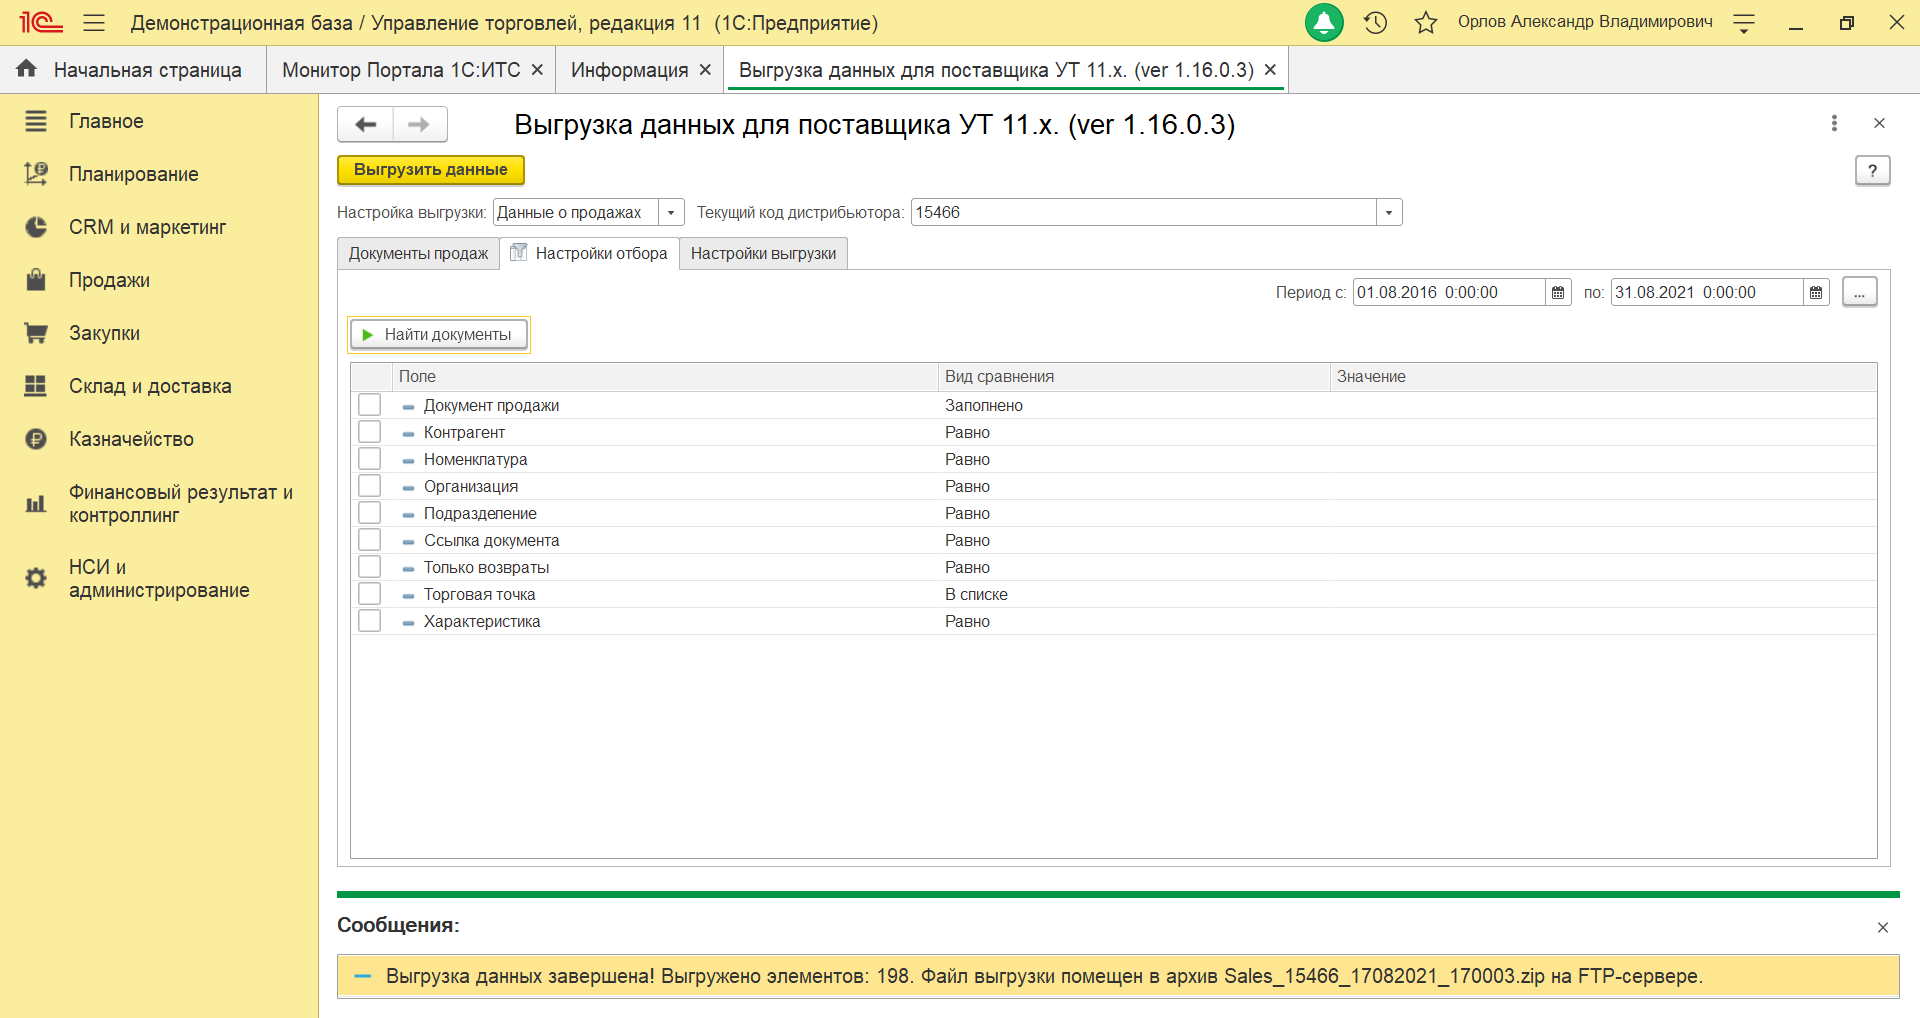Image resolution: width=1920 pixels, height=1018 pixels.
Task: Click period start date field
Action: (1449, 292)
